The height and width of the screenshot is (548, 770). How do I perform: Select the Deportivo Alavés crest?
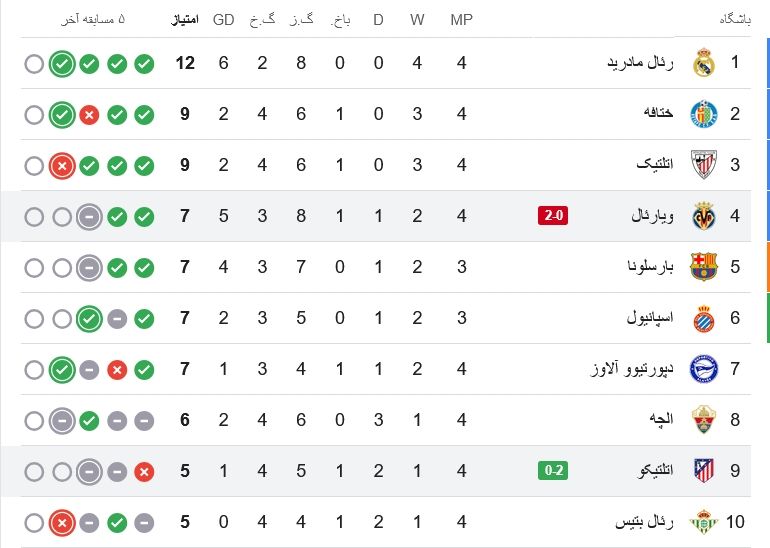[x=704, y=369]
